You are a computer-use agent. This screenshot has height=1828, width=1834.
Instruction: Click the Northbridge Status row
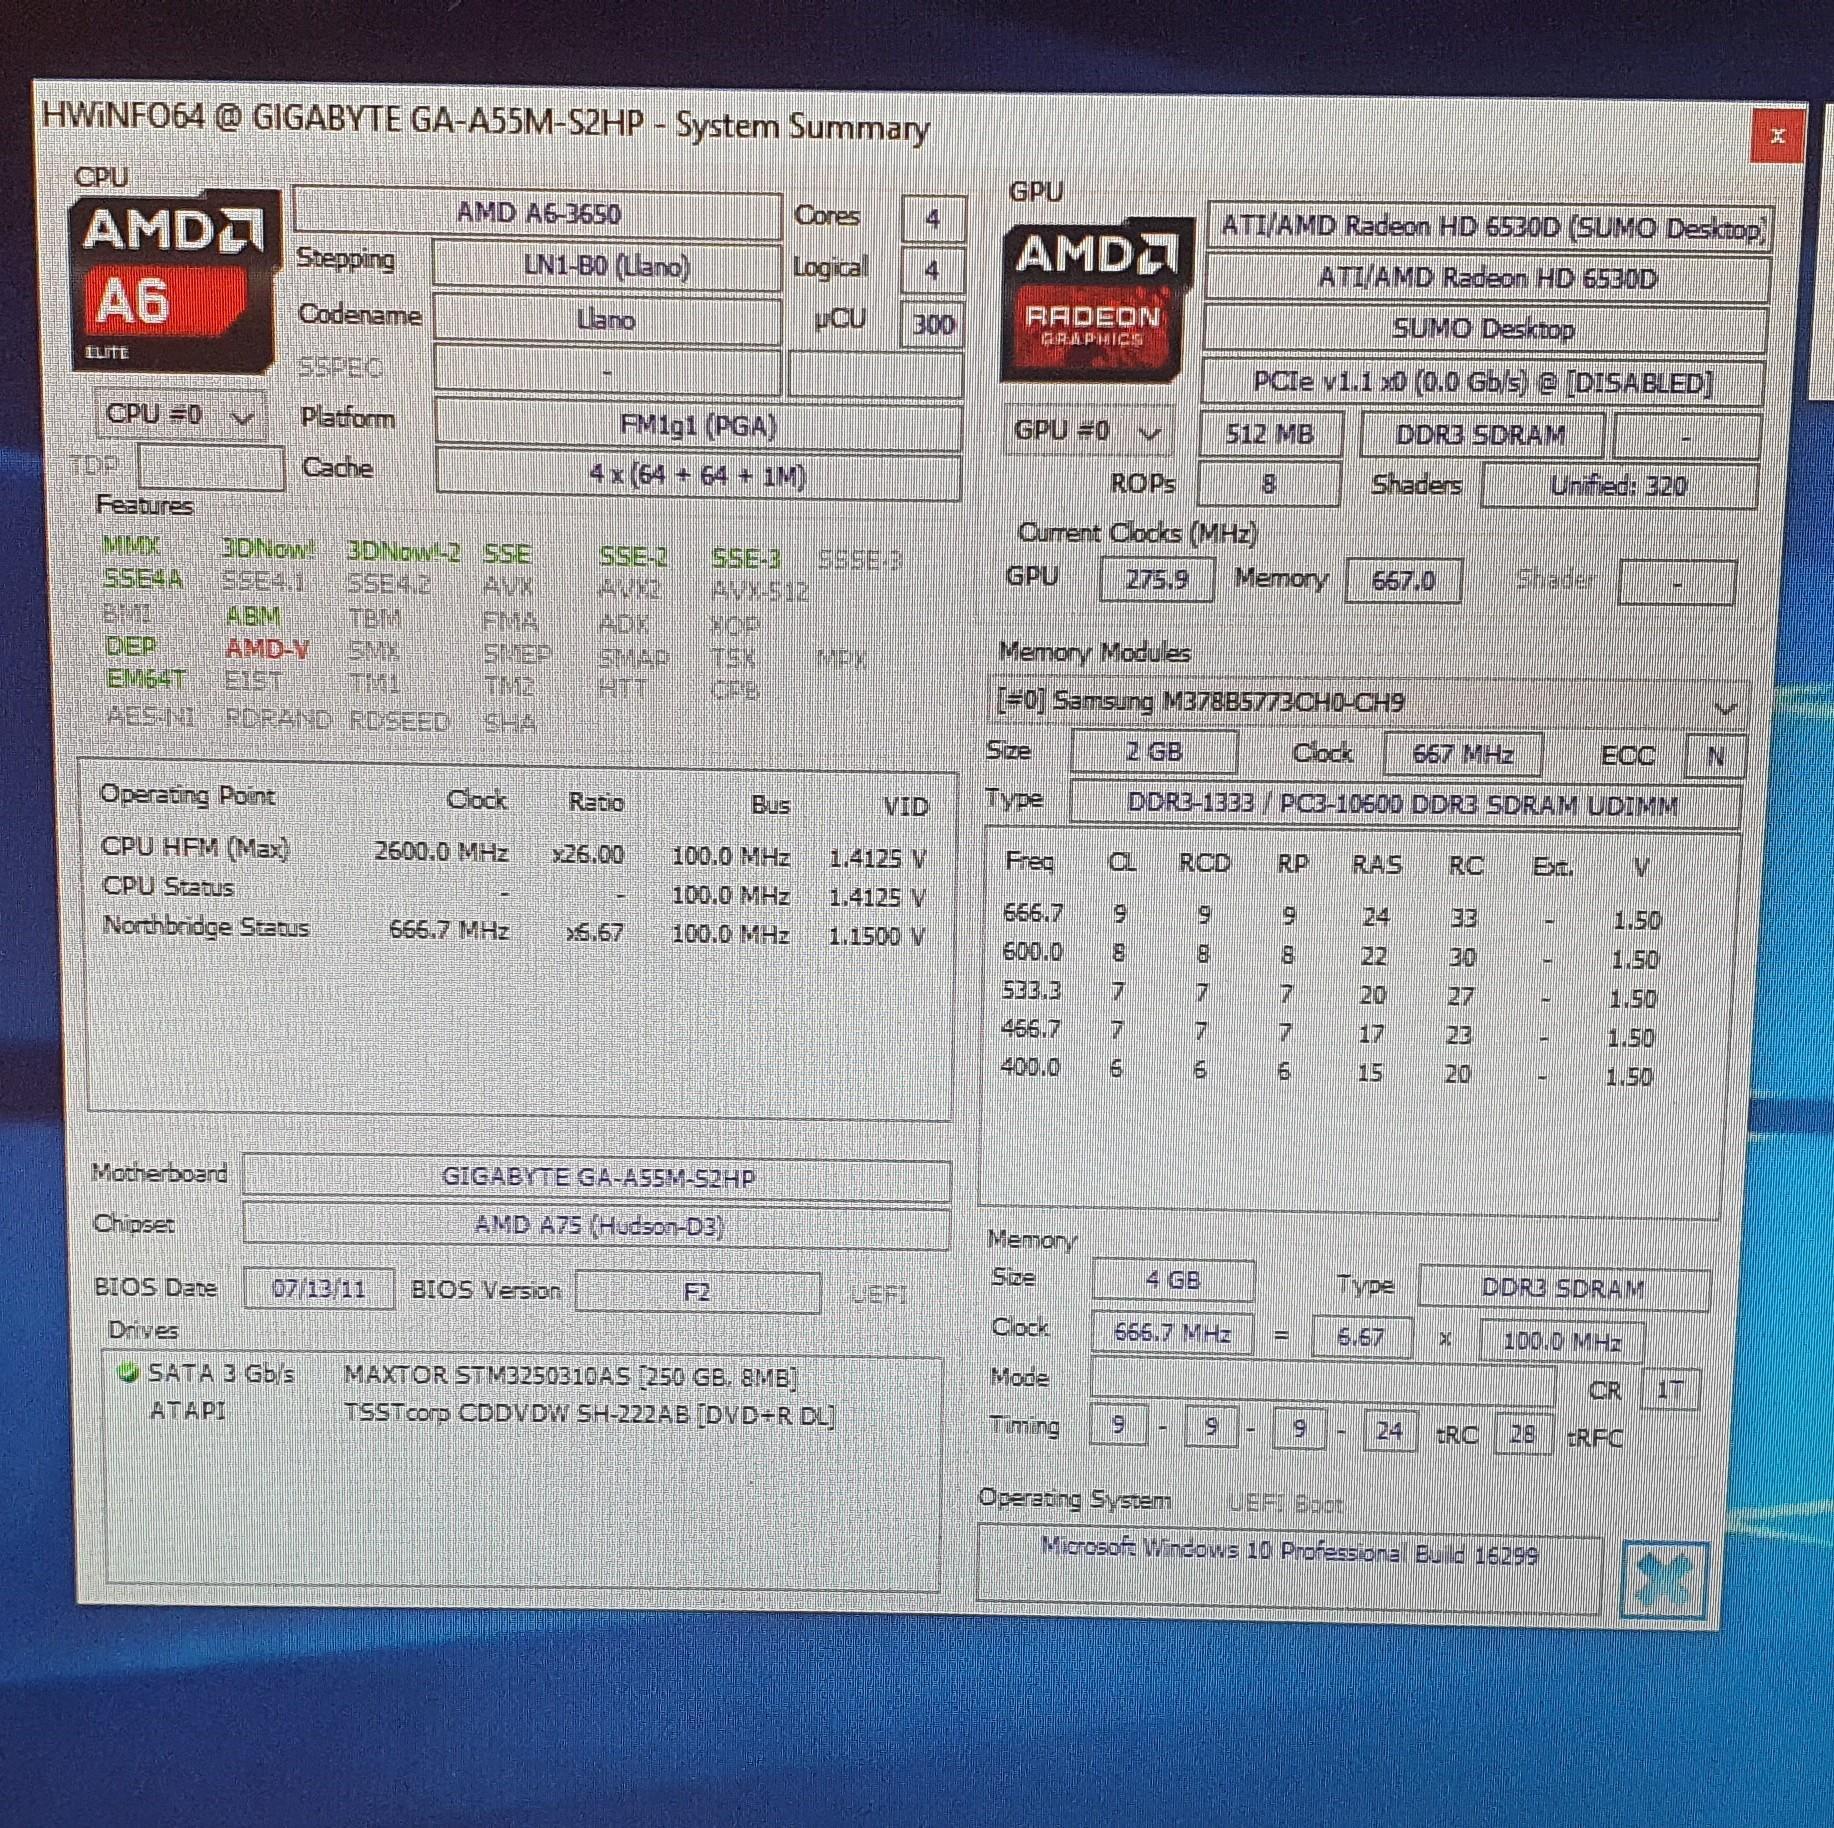[x=514, y=930]
